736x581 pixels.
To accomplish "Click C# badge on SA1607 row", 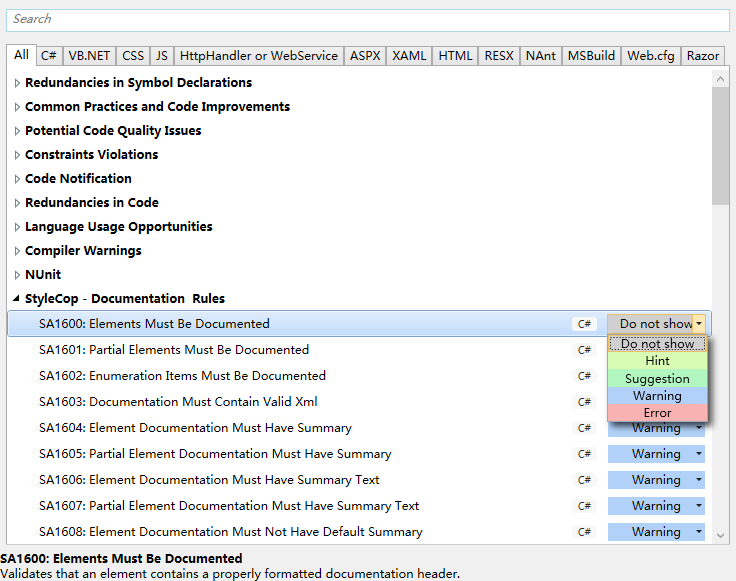I will (584, 506).
